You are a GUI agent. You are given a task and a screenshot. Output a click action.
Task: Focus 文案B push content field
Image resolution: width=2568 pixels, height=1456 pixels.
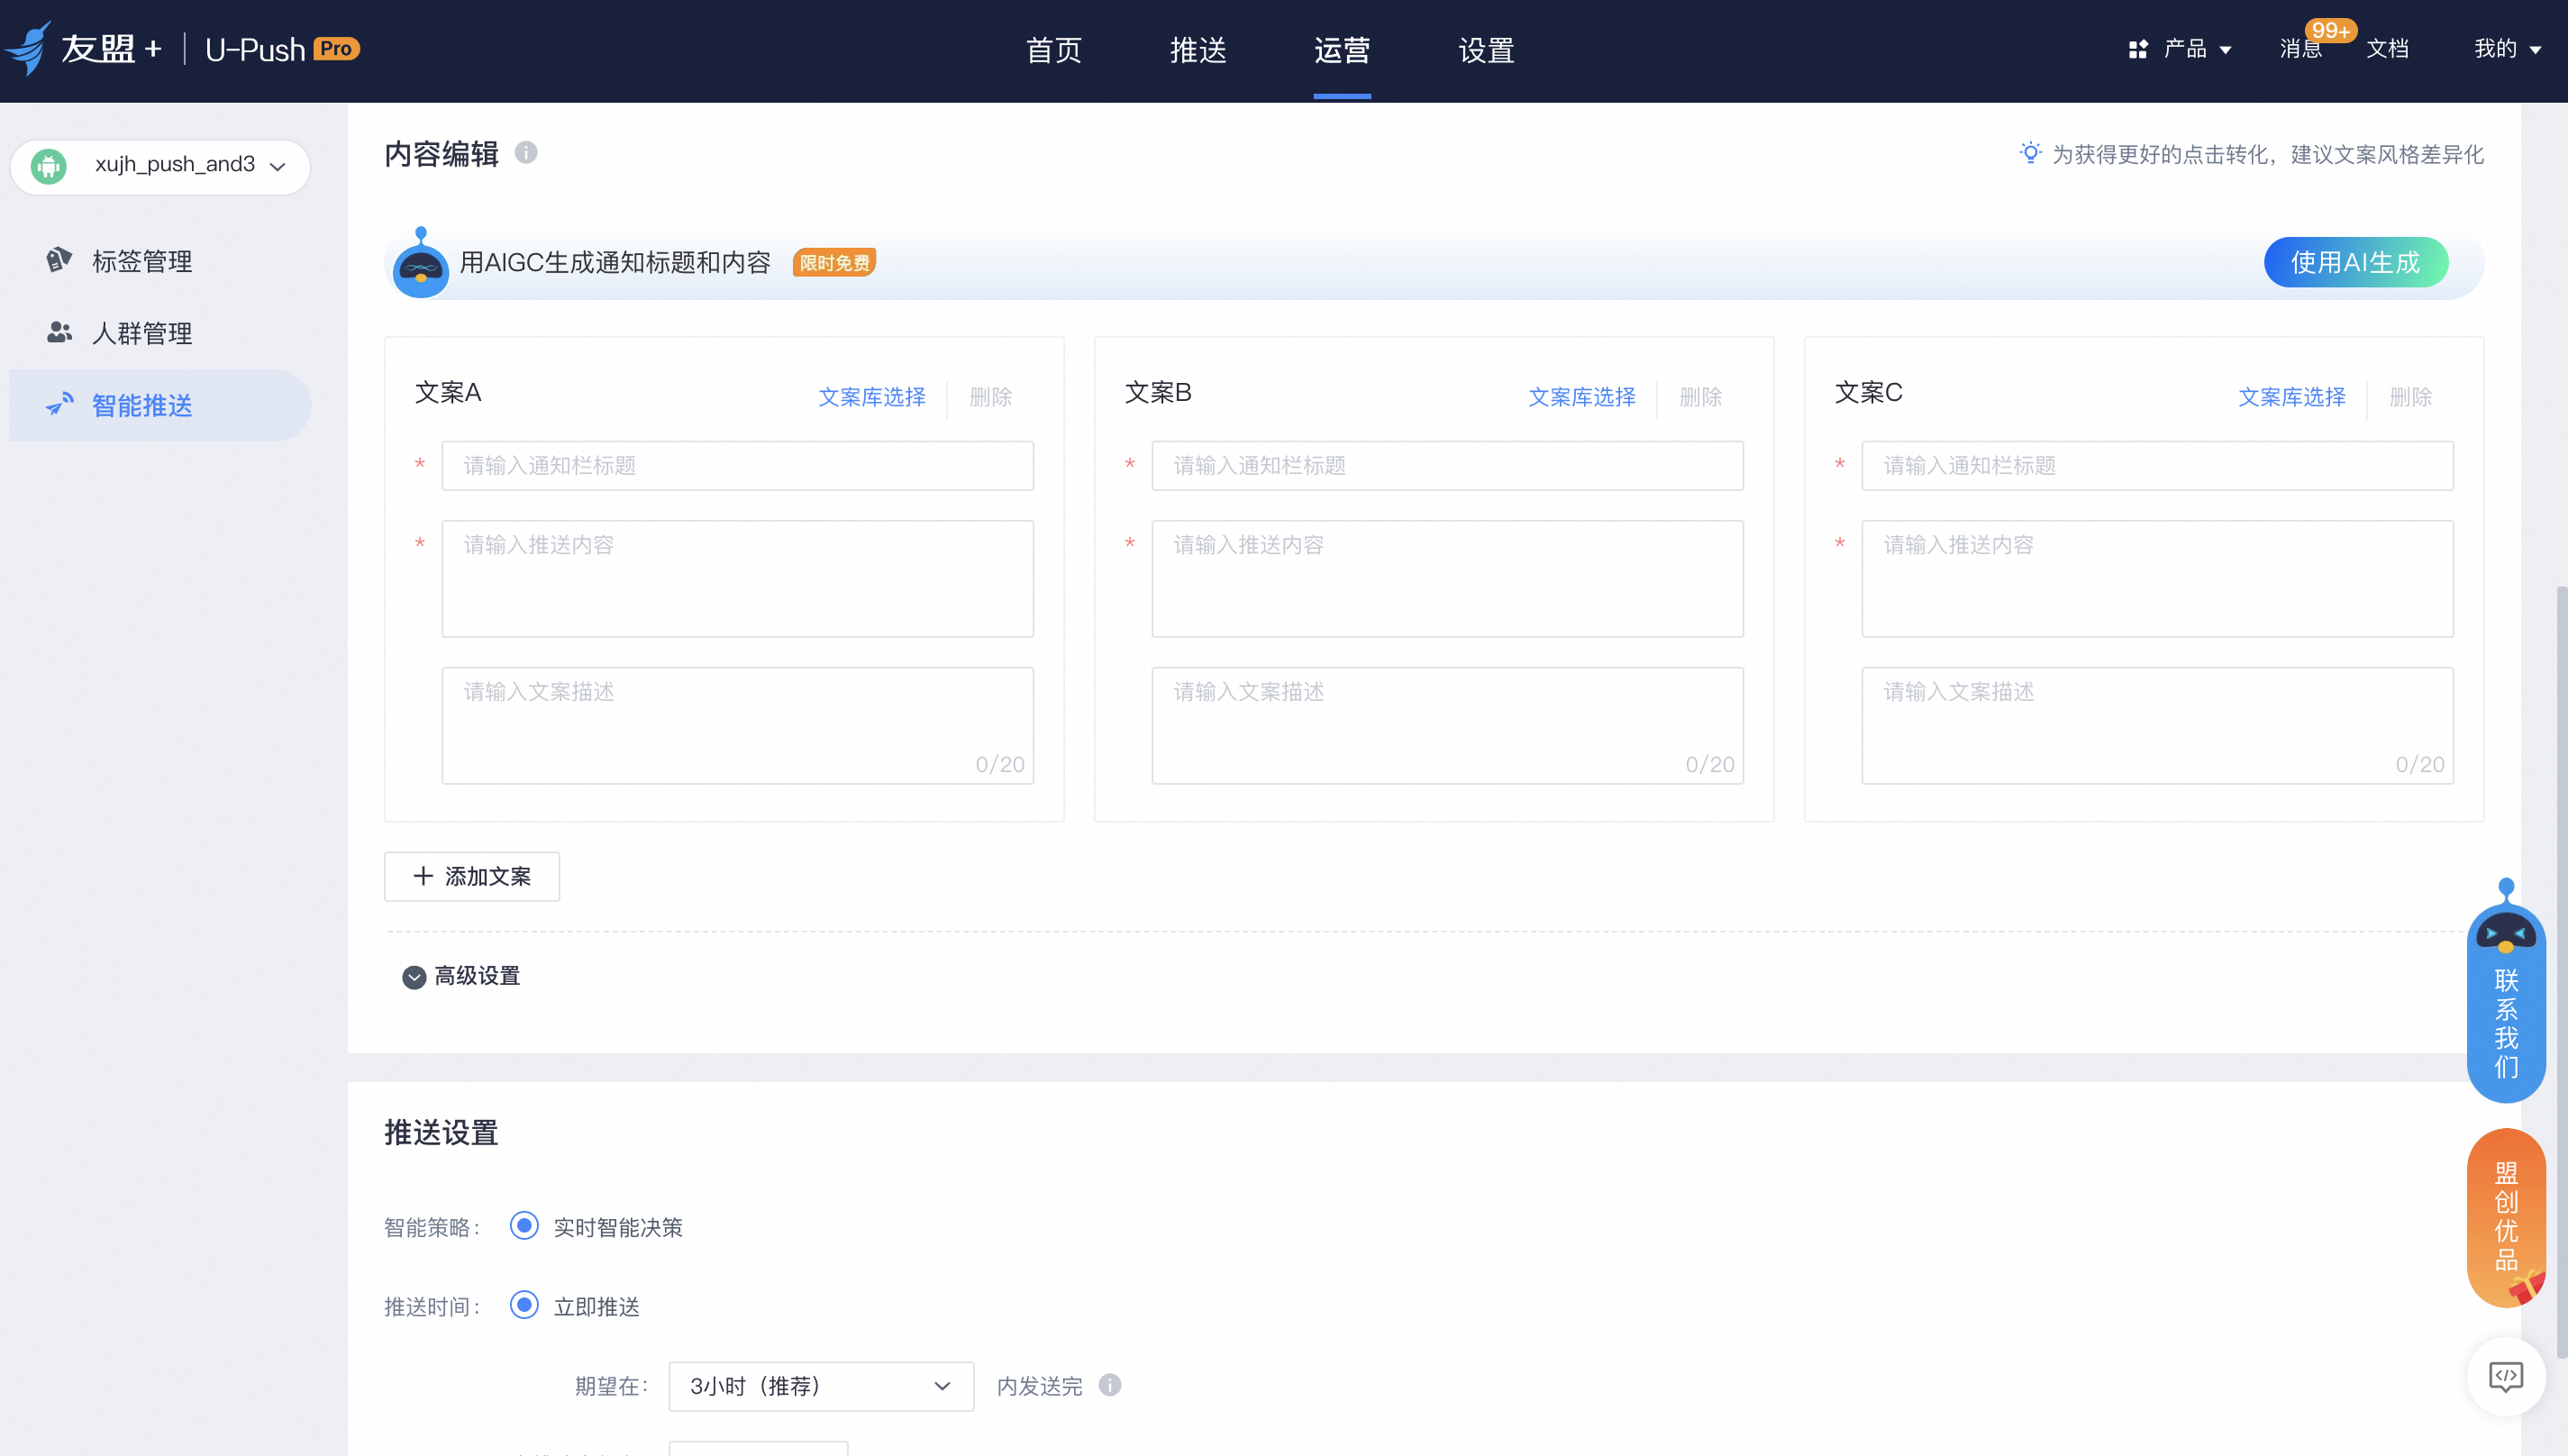(x=1448, y=579)
